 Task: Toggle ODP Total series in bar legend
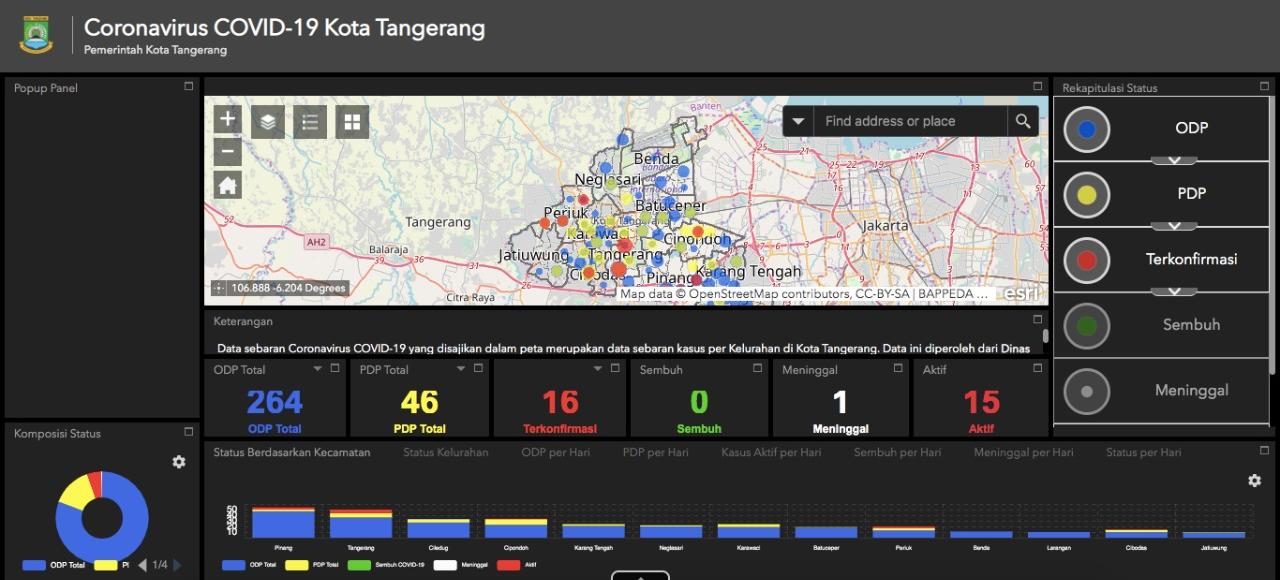click(x=250, y=565)
